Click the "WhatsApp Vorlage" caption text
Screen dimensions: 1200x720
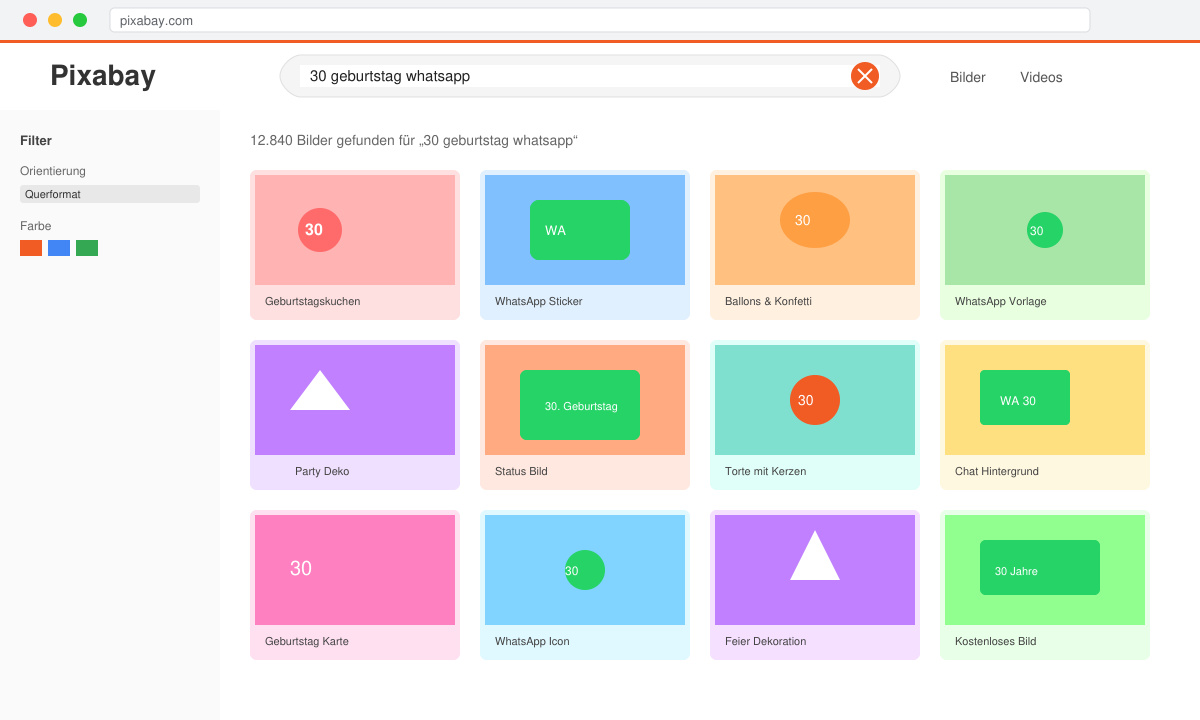coord(1001,301)
